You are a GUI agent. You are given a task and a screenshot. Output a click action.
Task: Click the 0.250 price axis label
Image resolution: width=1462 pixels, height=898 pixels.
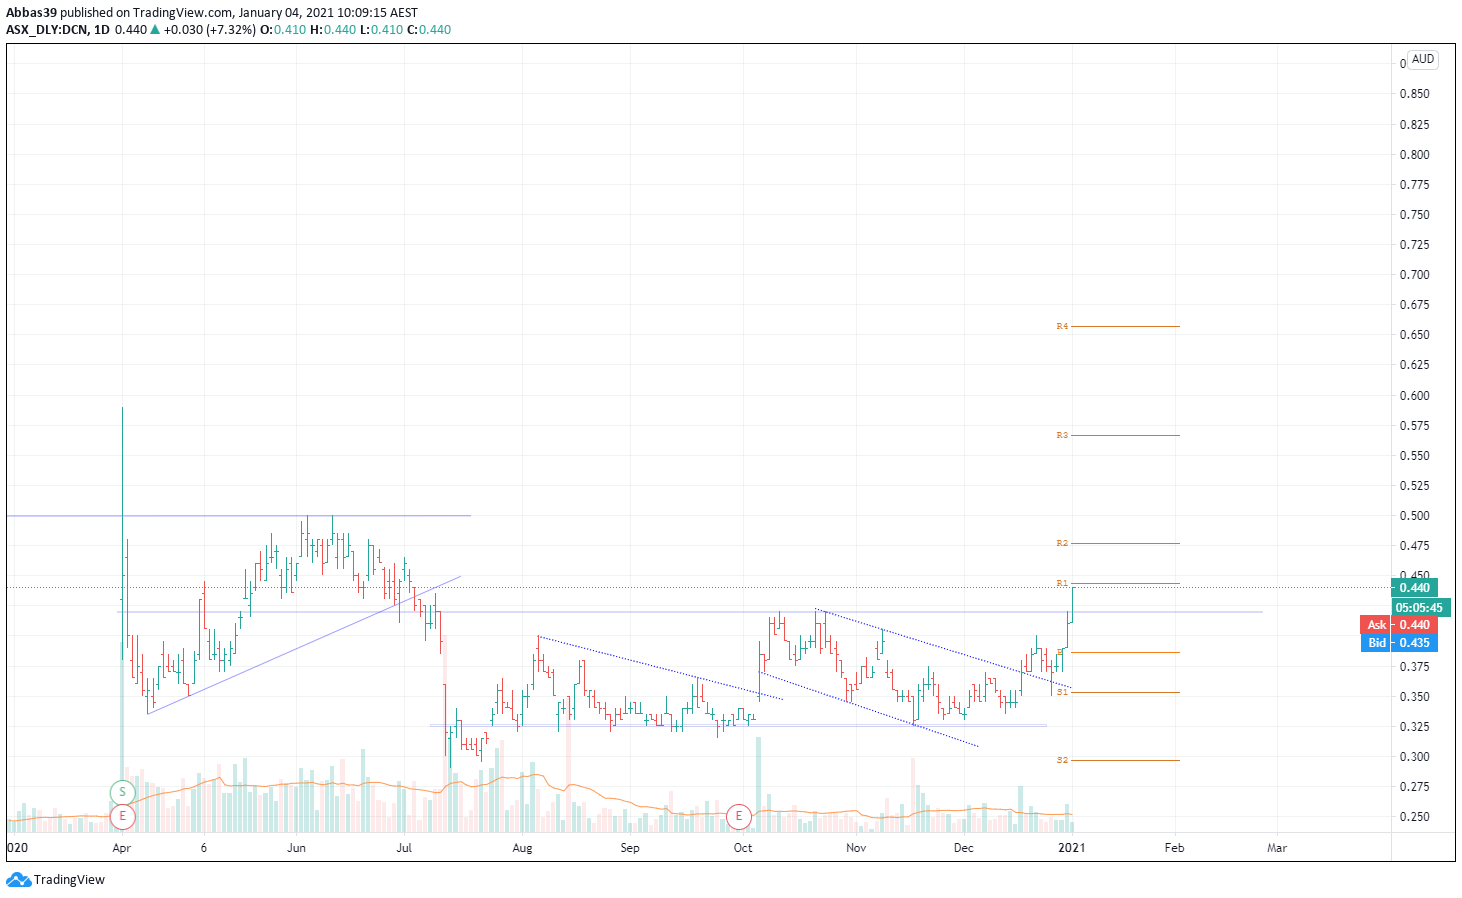point(1414,817)
